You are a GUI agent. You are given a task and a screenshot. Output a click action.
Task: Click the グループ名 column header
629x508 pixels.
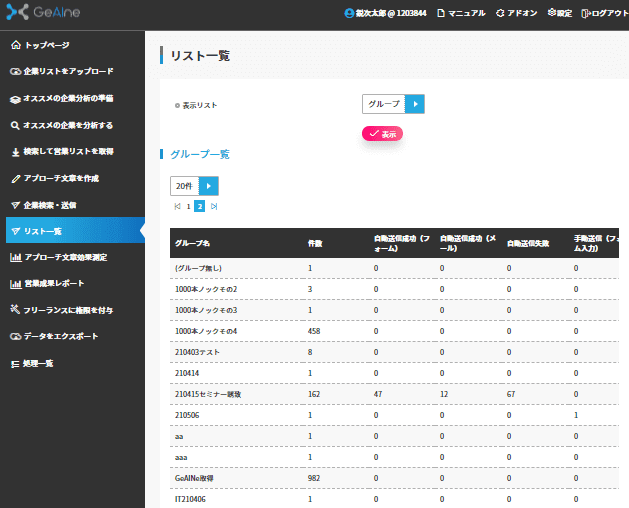[192, 243]
